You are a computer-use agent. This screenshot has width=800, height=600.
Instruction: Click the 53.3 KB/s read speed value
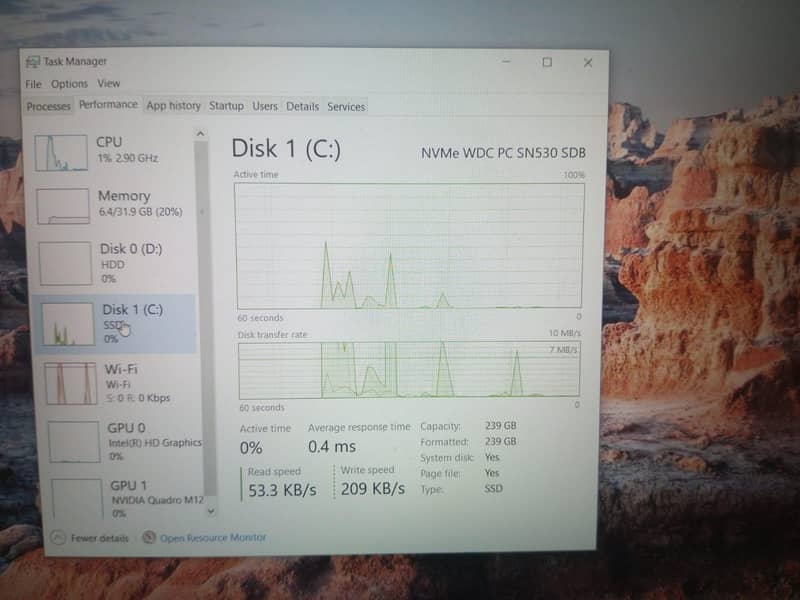tap(282, 490)
